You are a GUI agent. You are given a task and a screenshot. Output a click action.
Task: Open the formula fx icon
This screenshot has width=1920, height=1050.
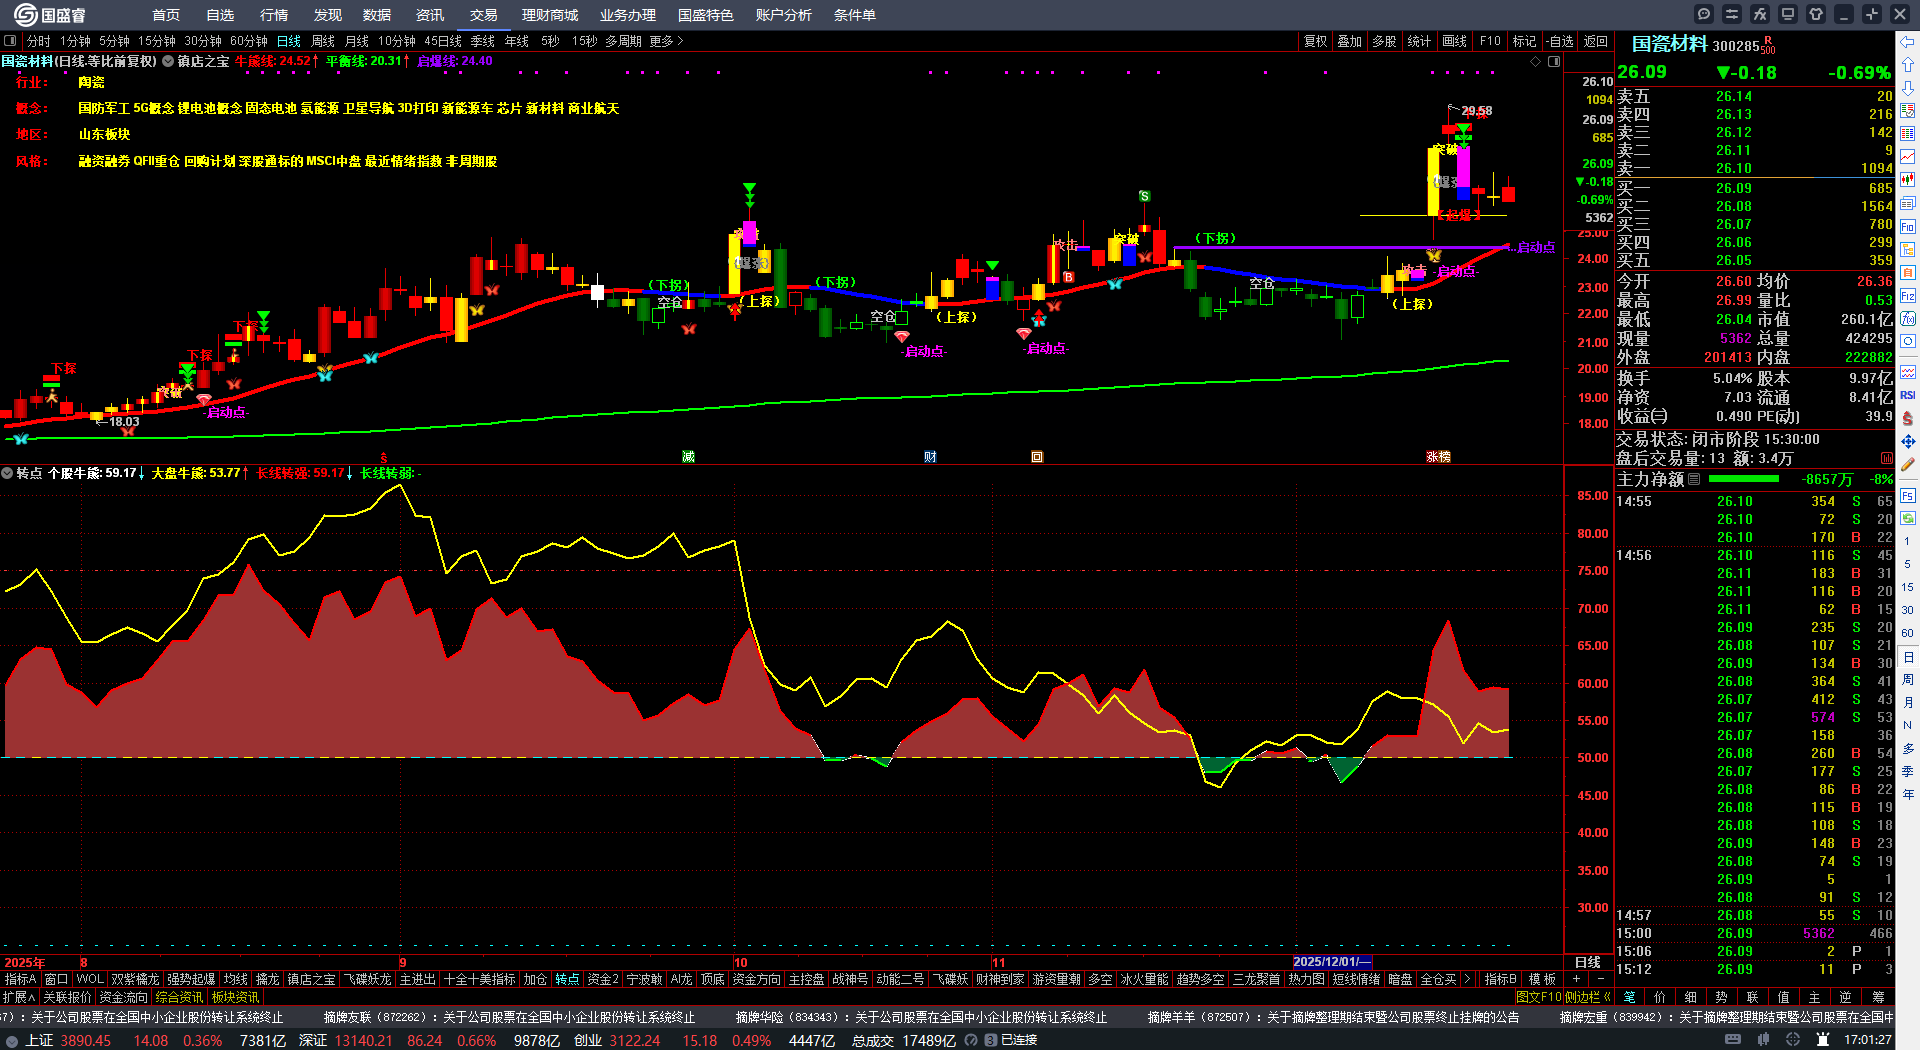pos(1760,14)
